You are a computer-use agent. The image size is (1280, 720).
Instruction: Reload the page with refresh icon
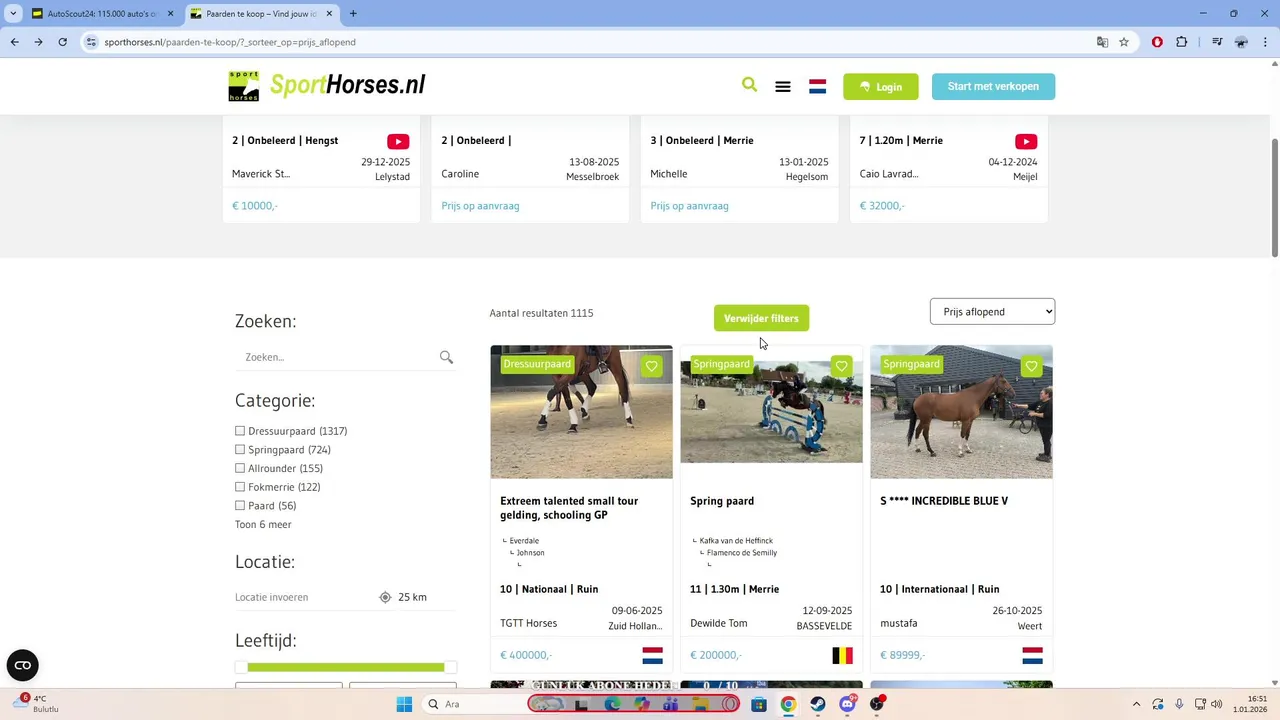point(62,42)
